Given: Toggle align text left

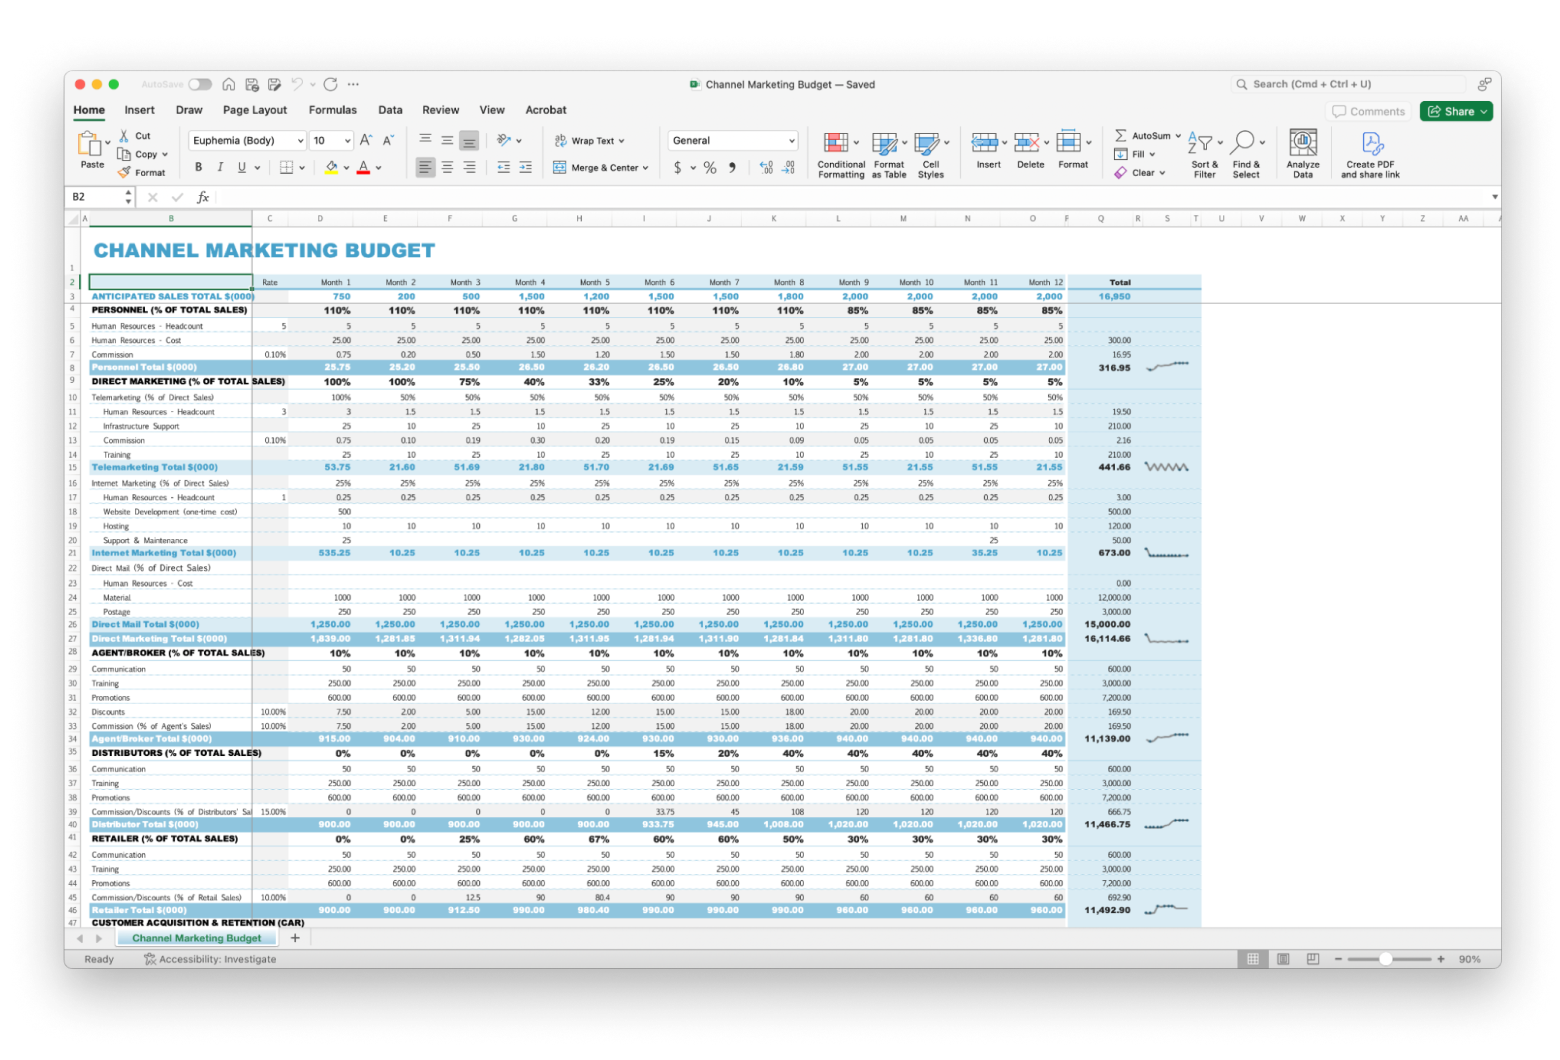Looking at the screenshot, I should pyautogui.click(x=425, y=168).
